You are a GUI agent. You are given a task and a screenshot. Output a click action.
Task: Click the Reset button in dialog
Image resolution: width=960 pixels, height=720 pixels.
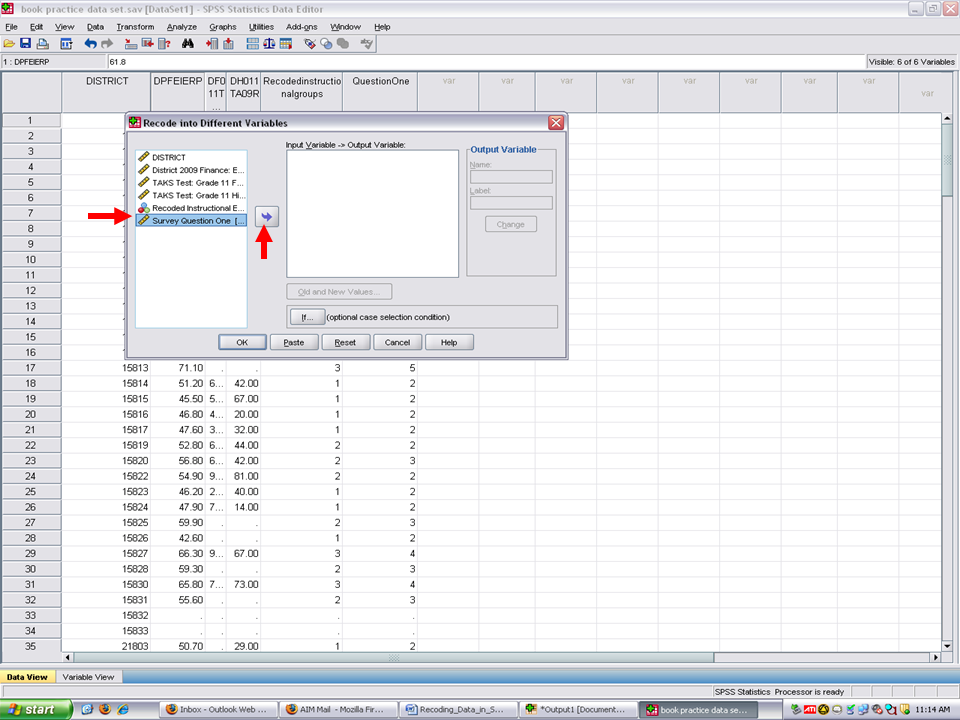[x=345, y=342]
